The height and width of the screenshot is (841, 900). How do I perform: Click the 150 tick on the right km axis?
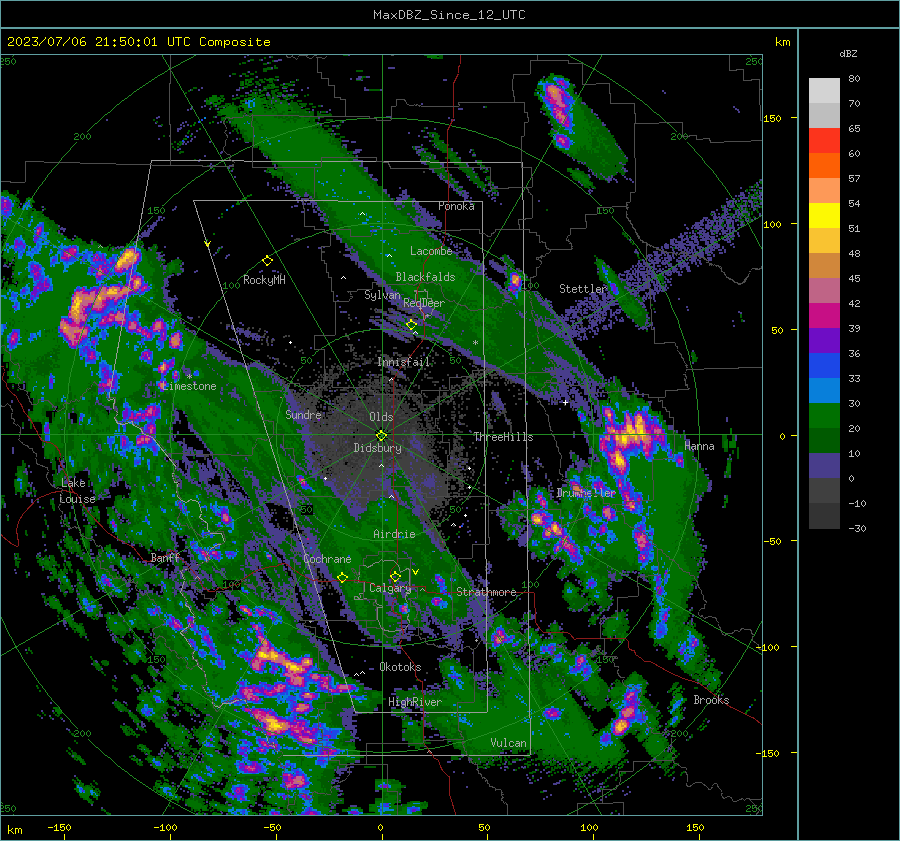(772, 118)
